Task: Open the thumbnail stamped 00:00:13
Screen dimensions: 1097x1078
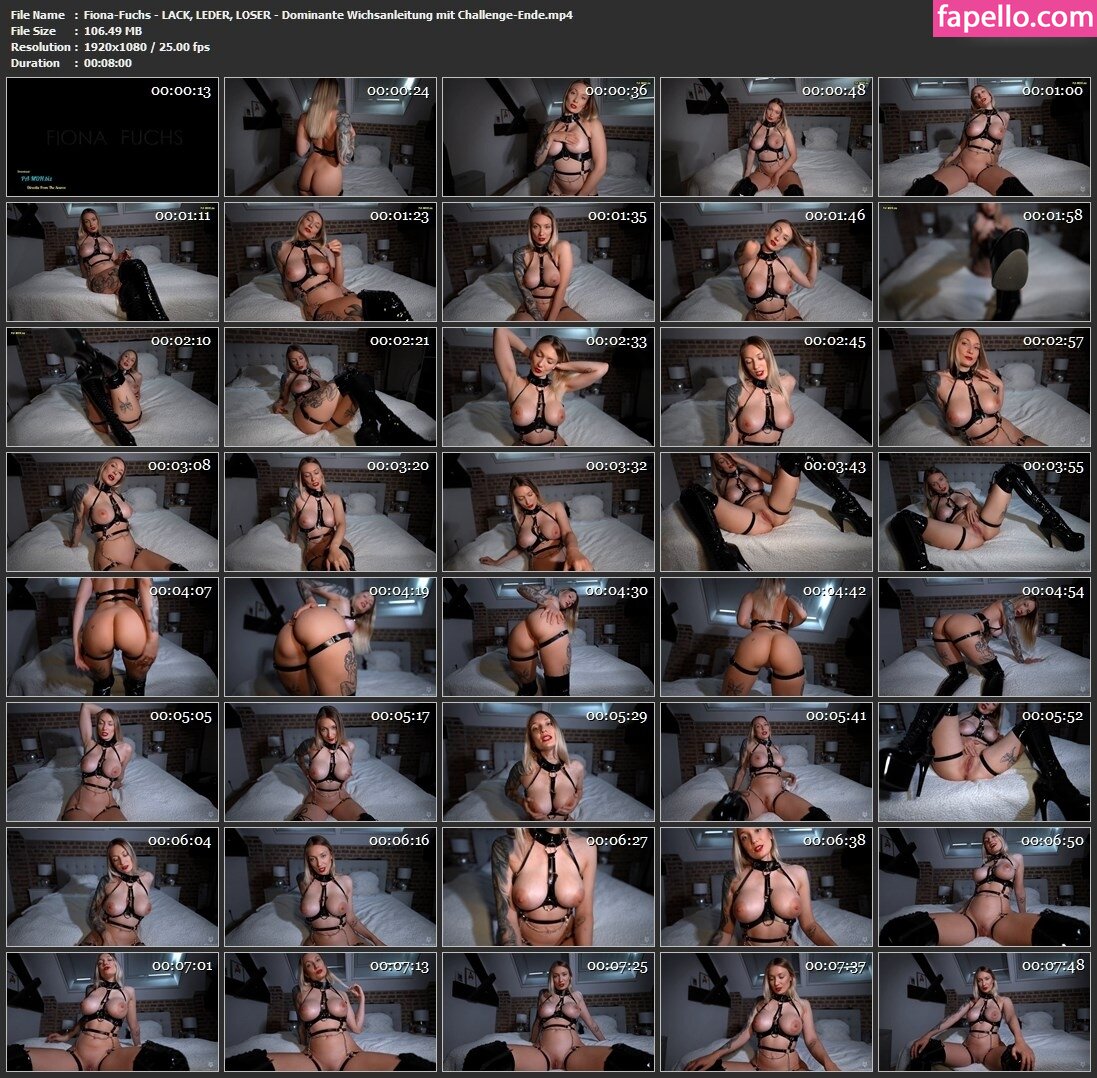Action: click(x=112, y=136)
